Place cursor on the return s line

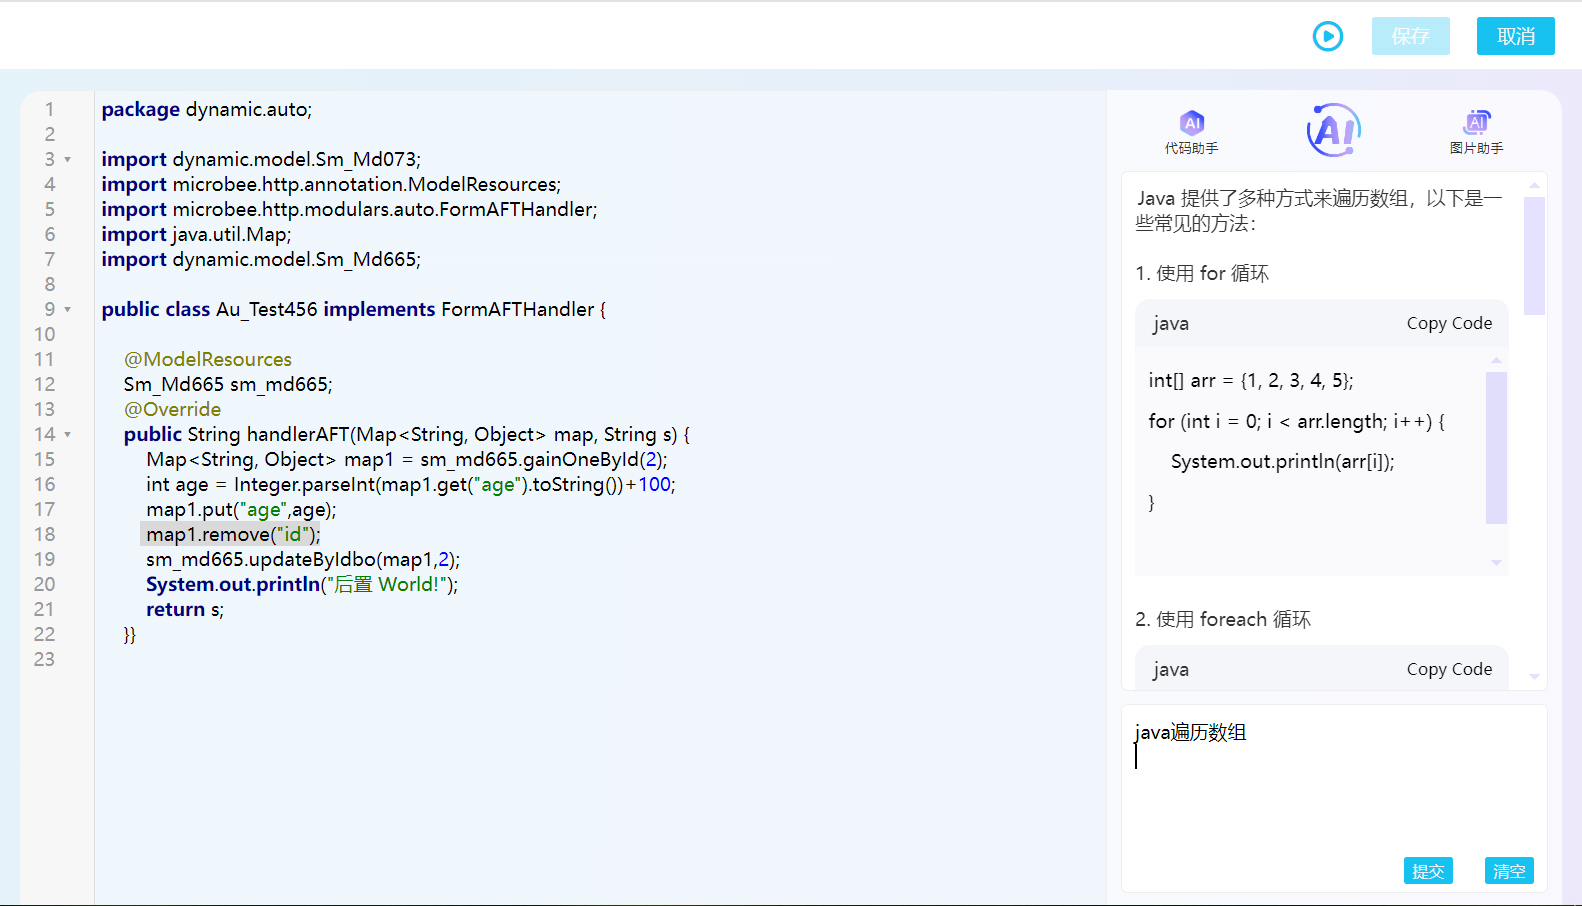(185, 610)
